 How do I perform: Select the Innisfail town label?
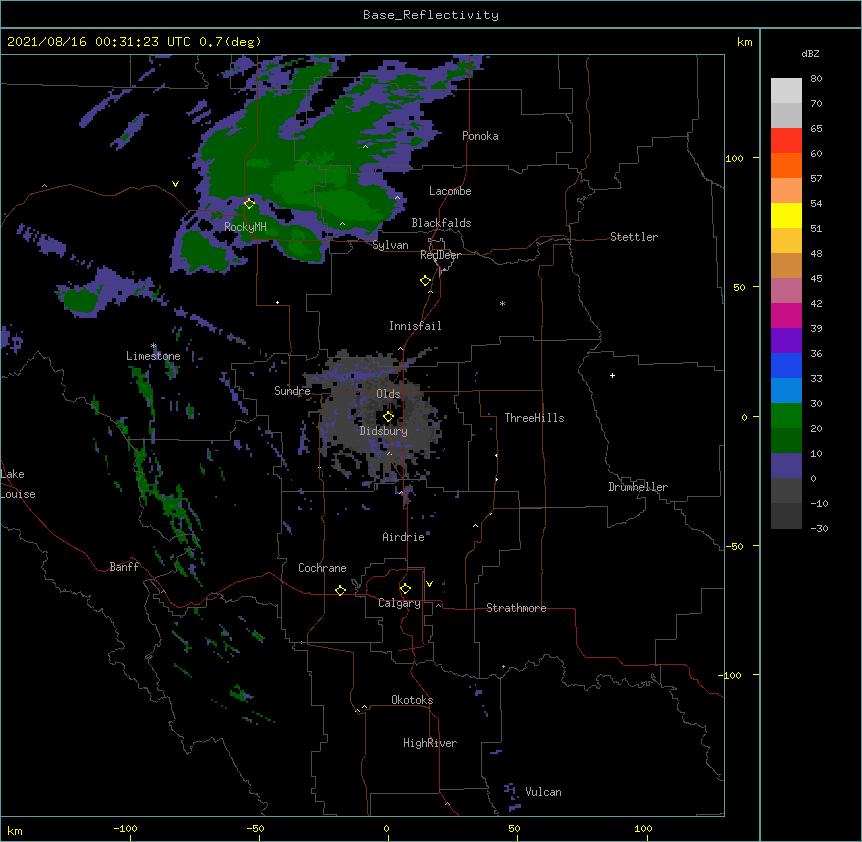(x=415, y=326)
